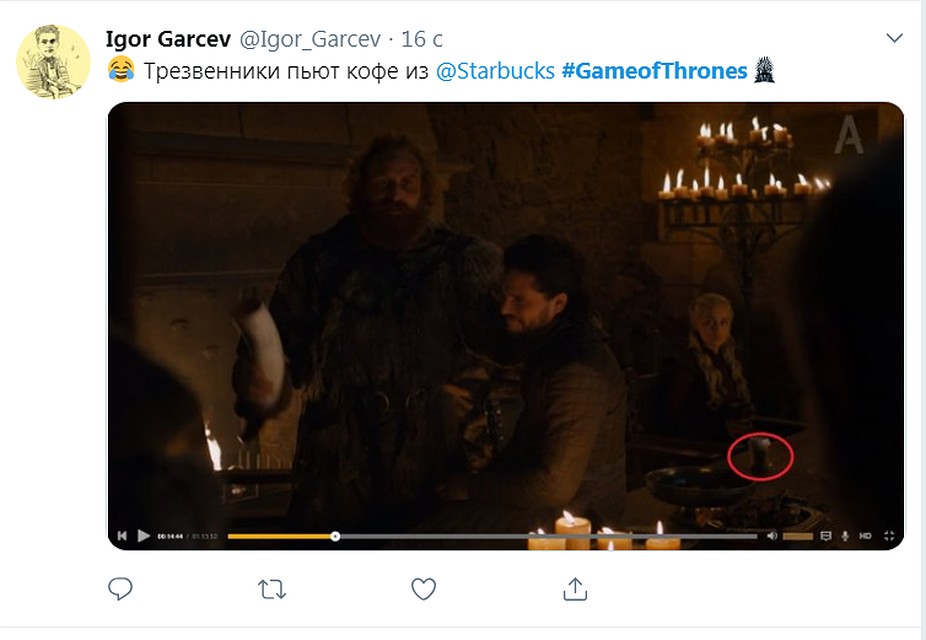Image resolution: width=926 pixels, height=640 pixels.
Task: Open the share tweet icon
Action: (575, 589)
